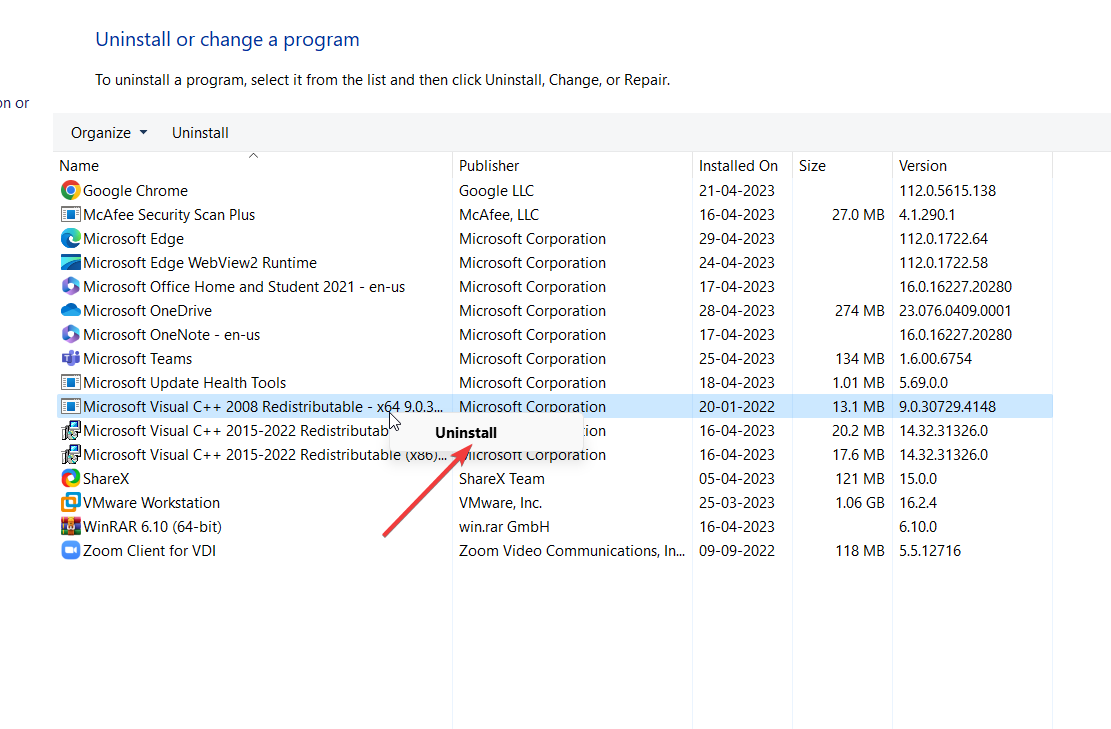The image size is (1111, 729).
Task: Click the size value "121 MB"
Action: pos(859,479)
